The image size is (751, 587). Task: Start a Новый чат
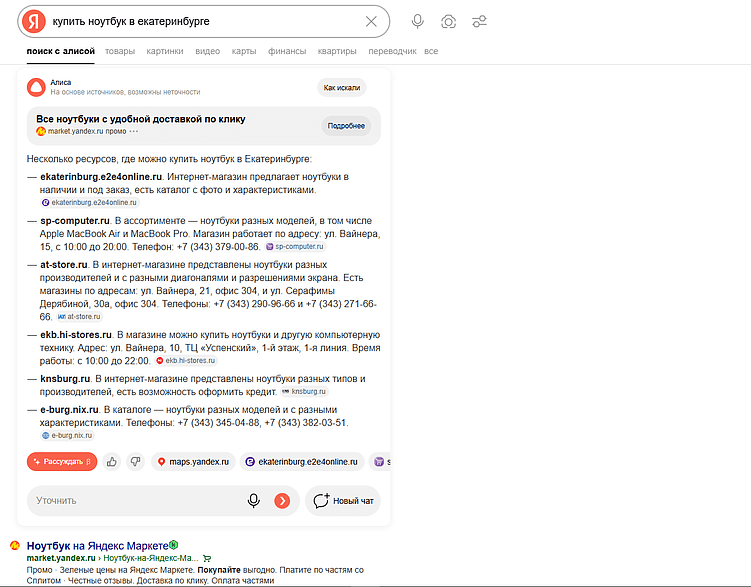pyautogui.click(x=343, y=501)
